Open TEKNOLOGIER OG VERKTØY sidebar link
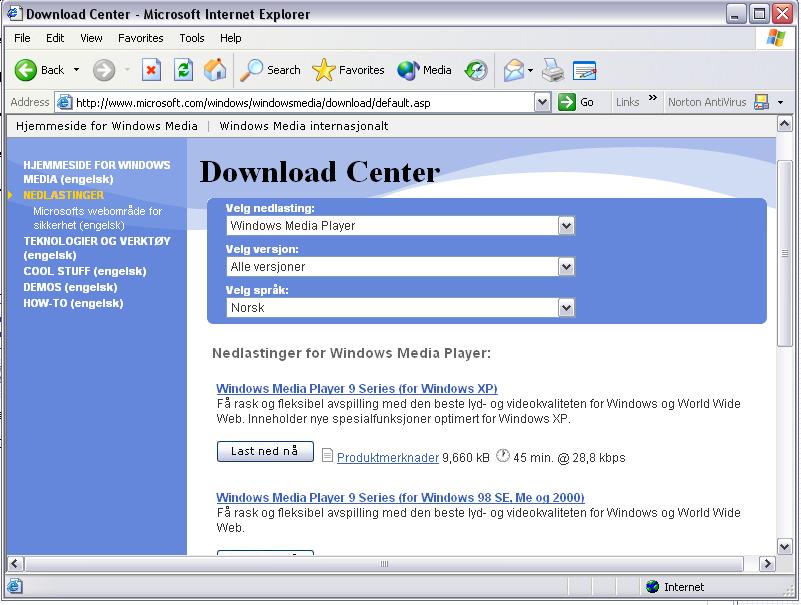 click(97, 248)
